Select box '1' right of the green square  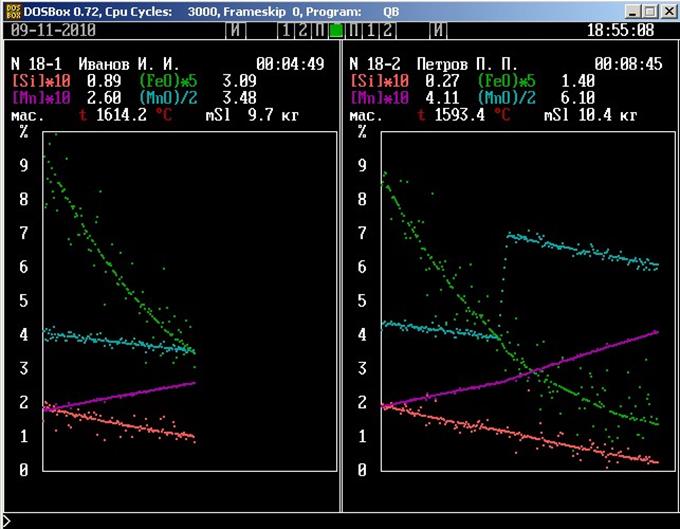[x=368, y=30]
